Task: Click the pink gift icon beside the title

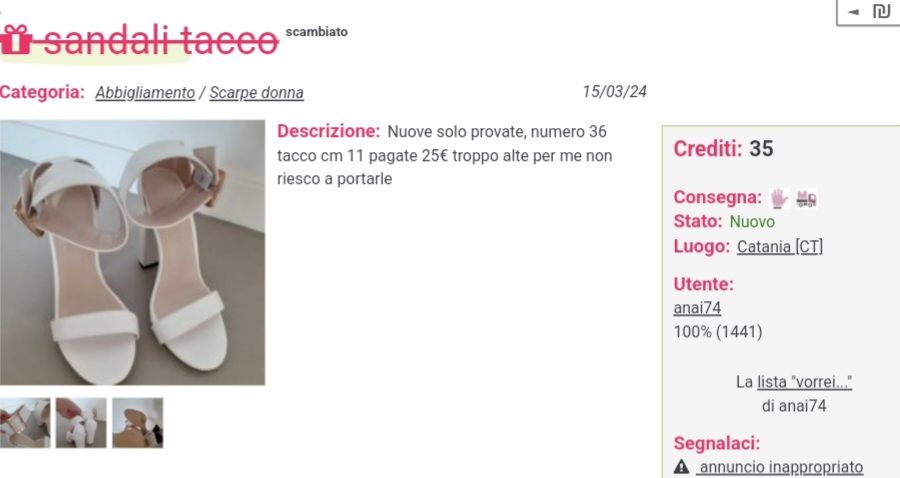Action: (15, 39)
